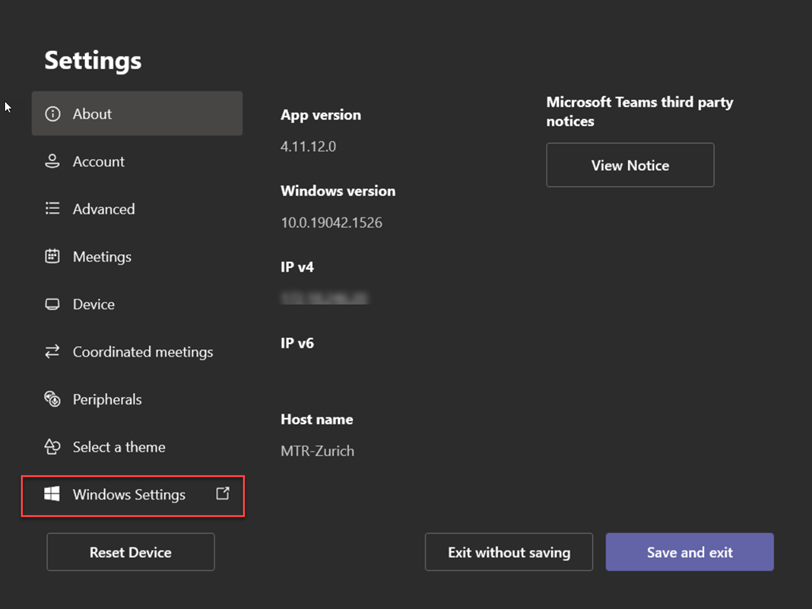The height and width of the screenshot is (609, 812).
Task: Click the Advanced list icon
Action: click(53, 209)
